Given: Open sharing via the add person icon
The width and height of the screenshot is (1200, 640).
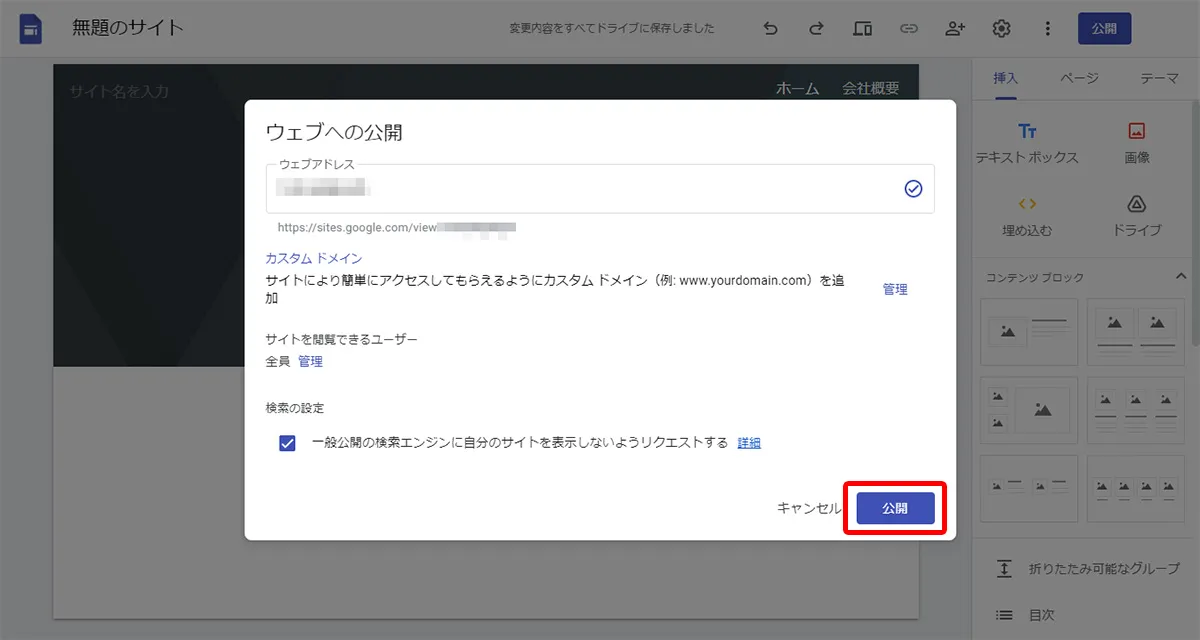Looking at the screenshot, I should pos(955,28).
